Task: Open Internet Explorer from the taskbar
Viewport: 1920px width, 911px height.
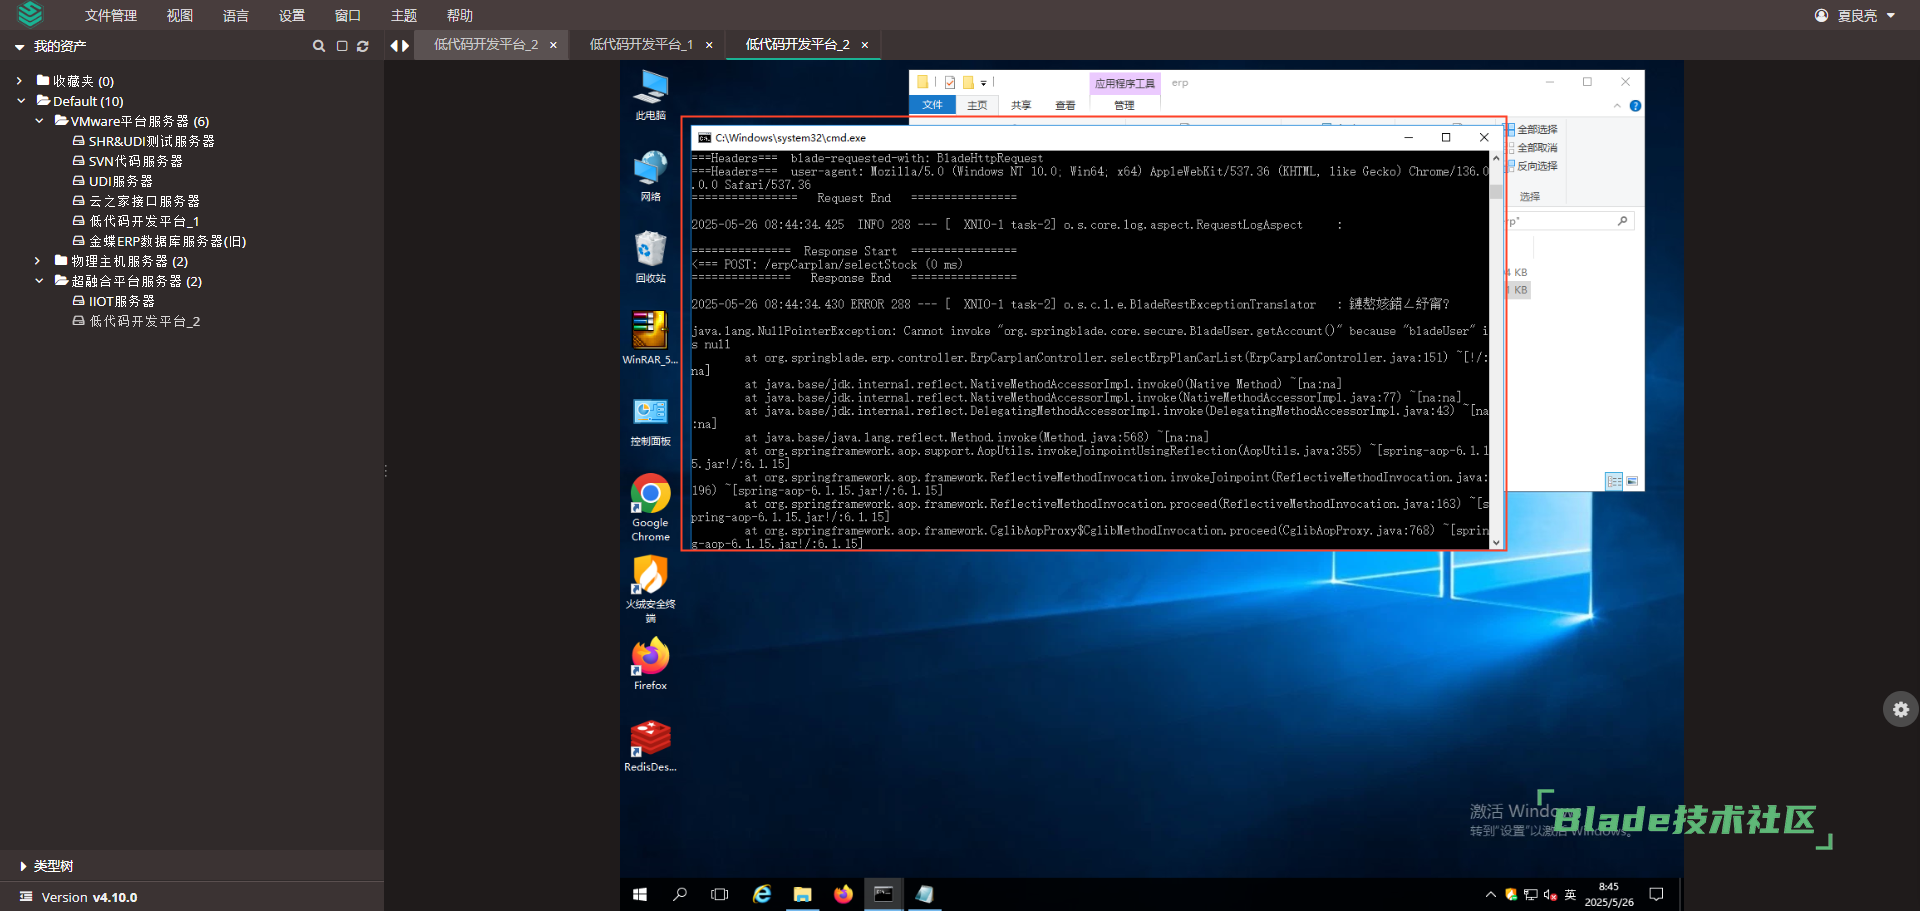Action: point(762,894)
